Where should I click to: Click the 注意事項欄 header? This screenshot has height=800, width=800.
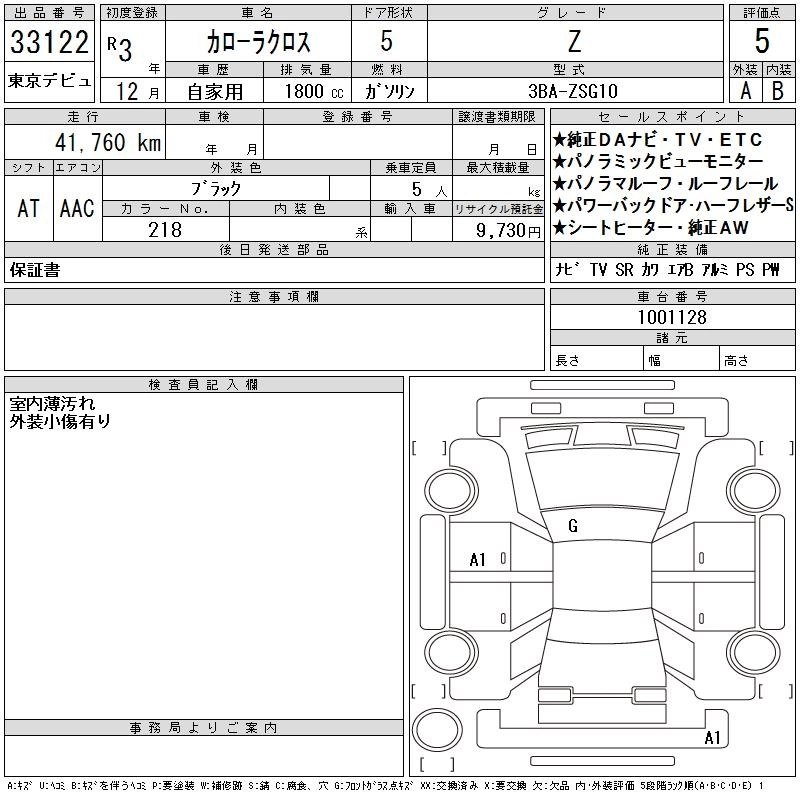click(274, 296)
